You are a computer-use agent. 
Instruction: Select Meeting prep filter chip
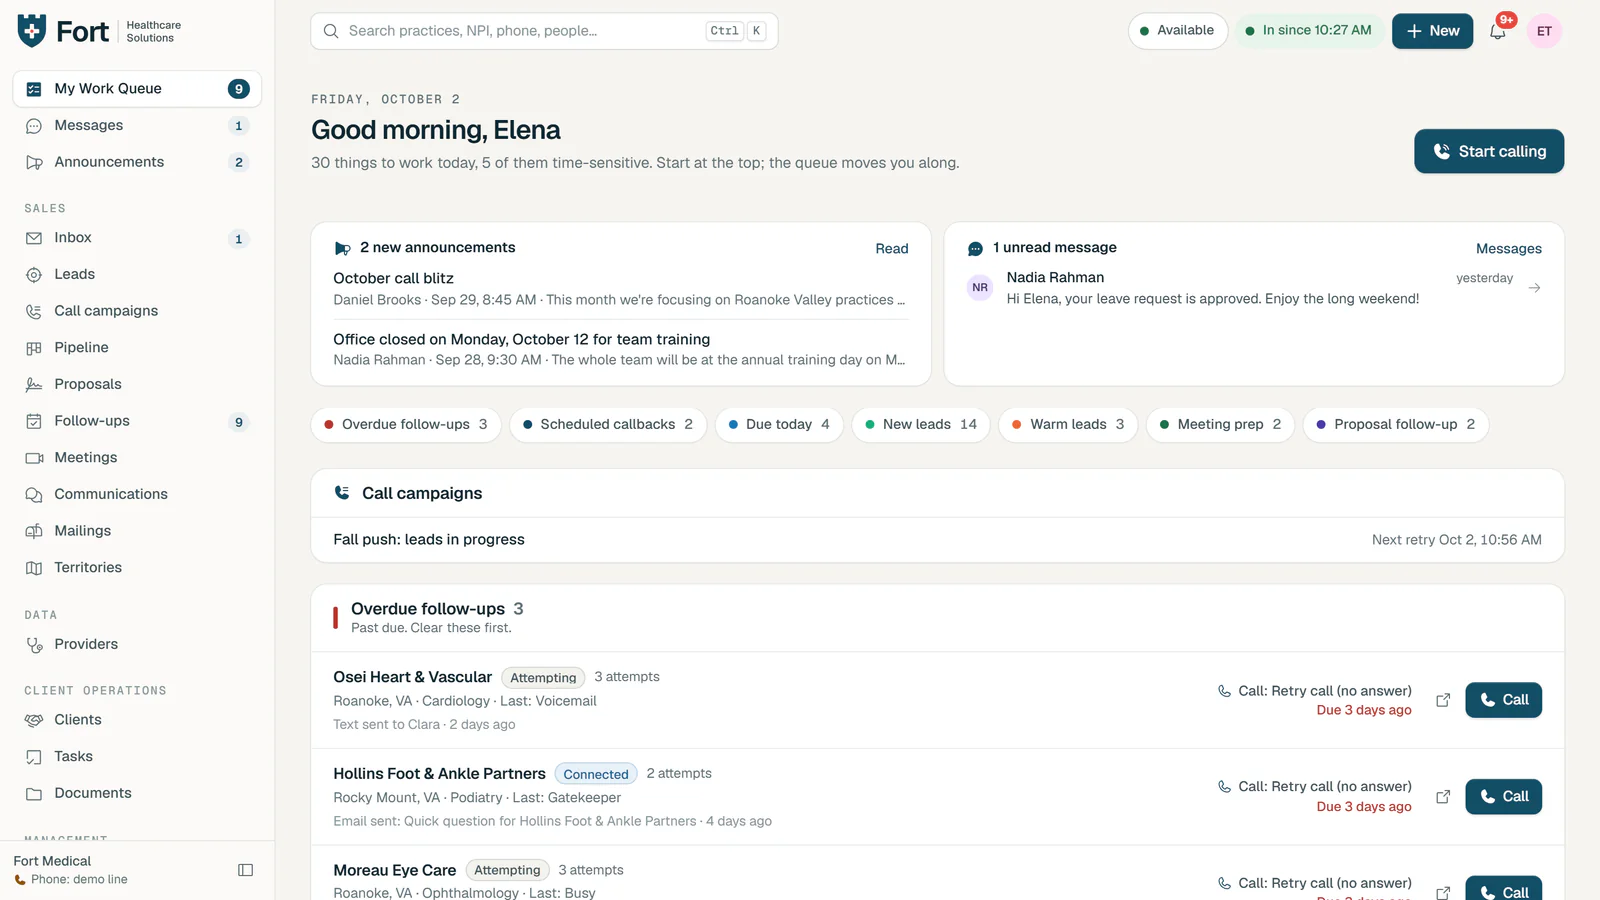pos(1220,425)
